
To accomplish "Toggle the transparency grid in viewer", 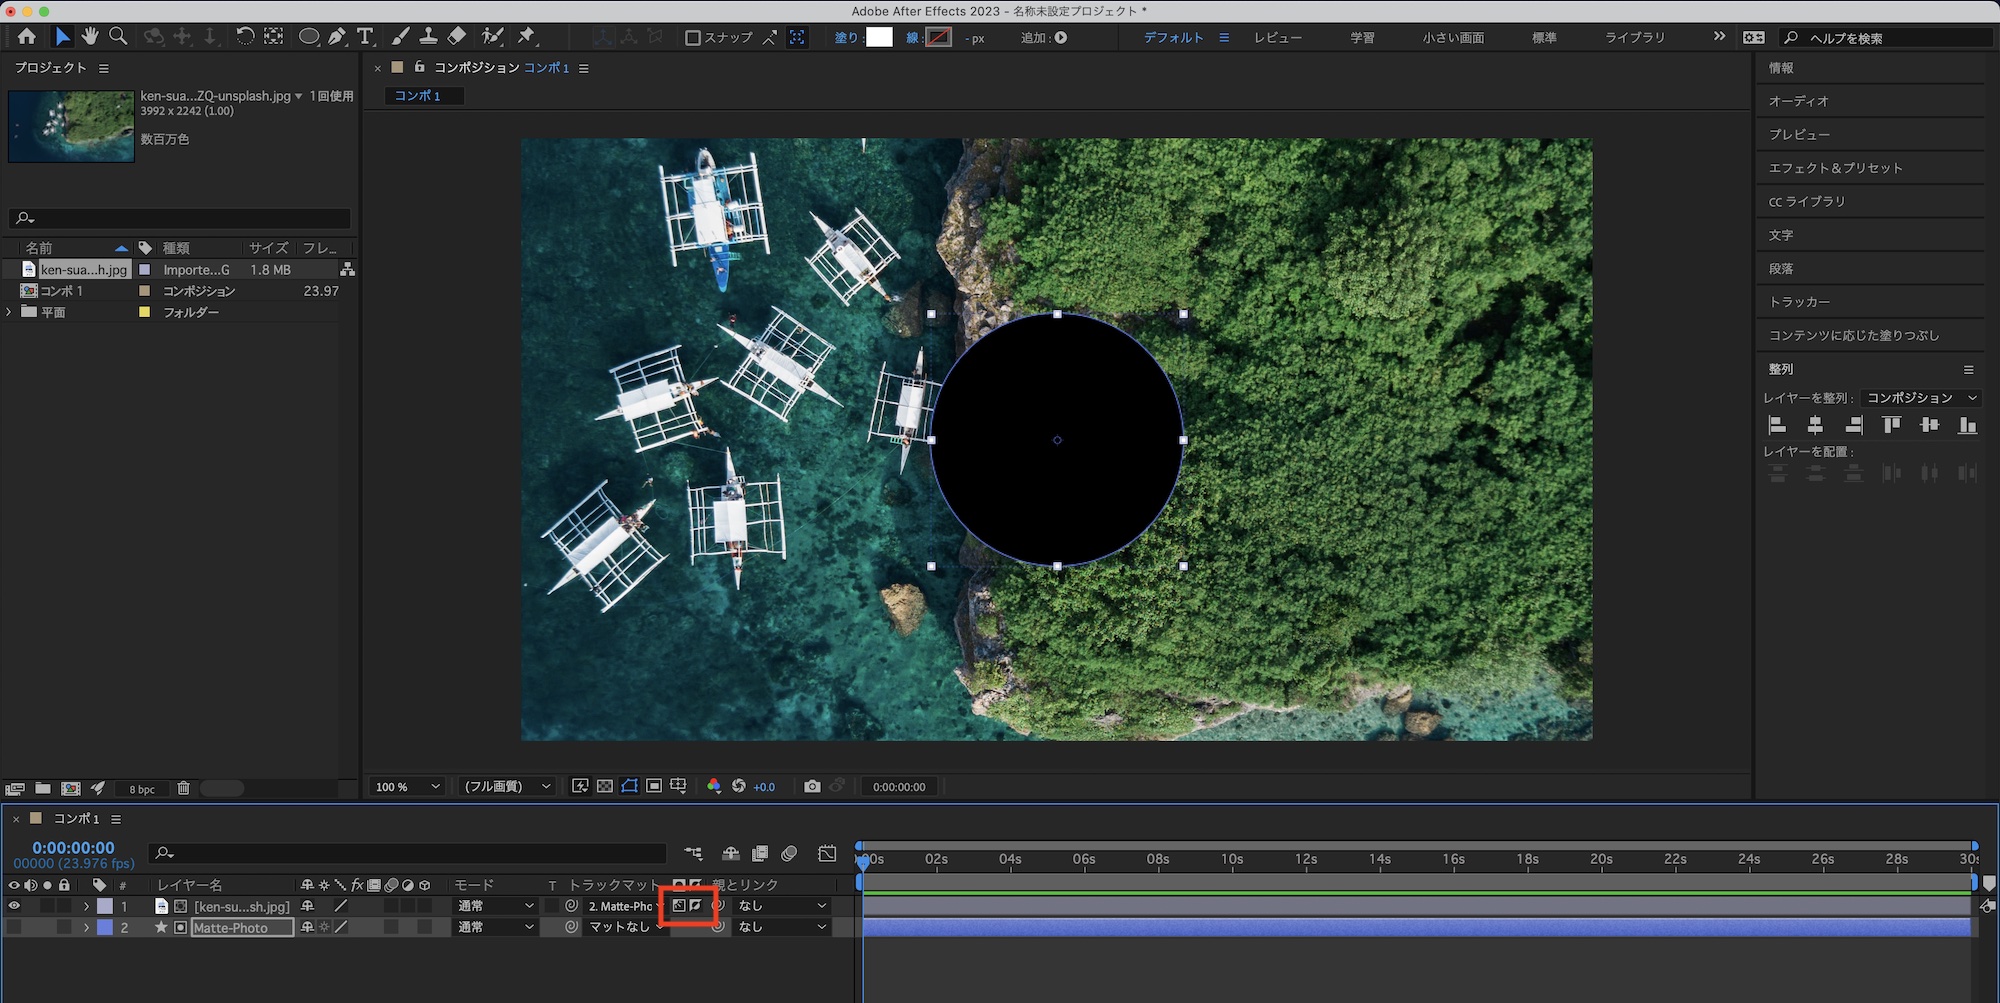I will (x=605, y=787).
